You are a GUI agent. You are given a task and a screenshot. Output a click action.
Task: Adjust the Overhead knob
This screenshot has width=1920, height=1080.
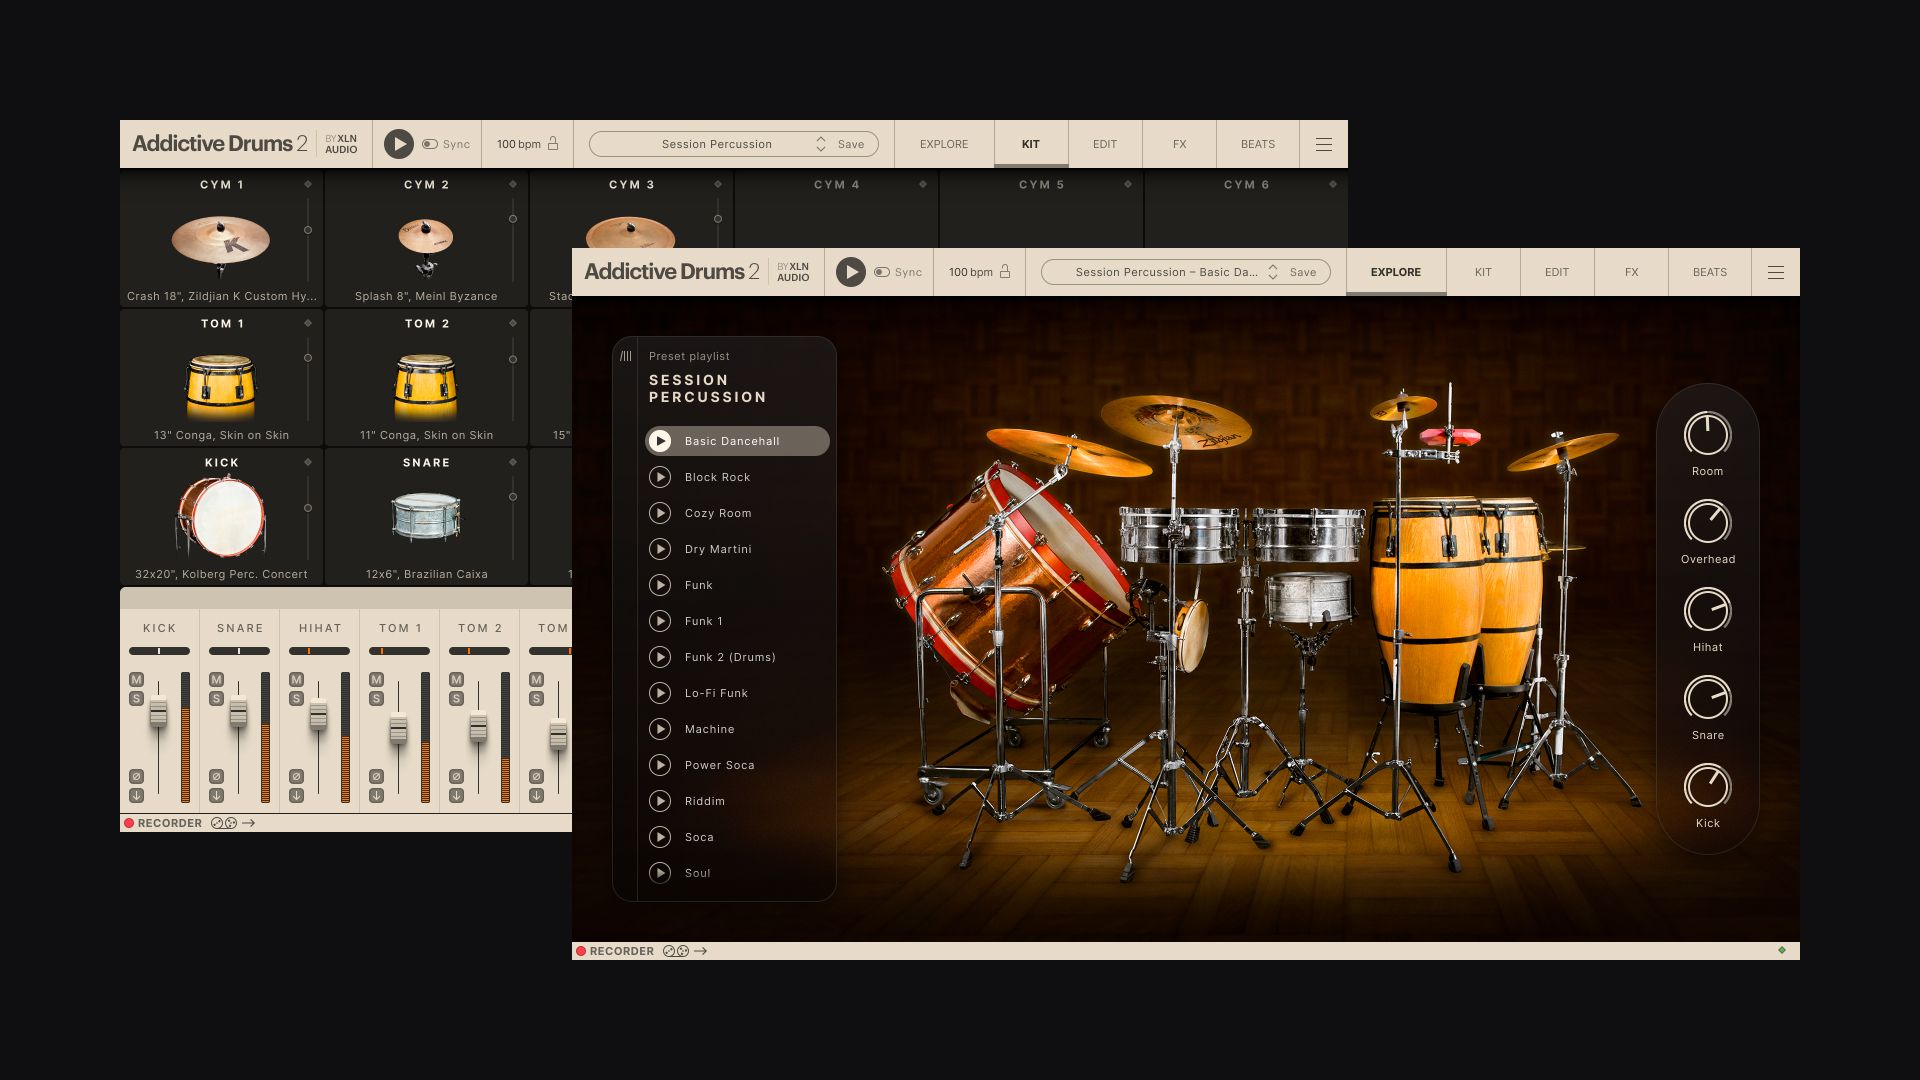tap(1707, 522)
